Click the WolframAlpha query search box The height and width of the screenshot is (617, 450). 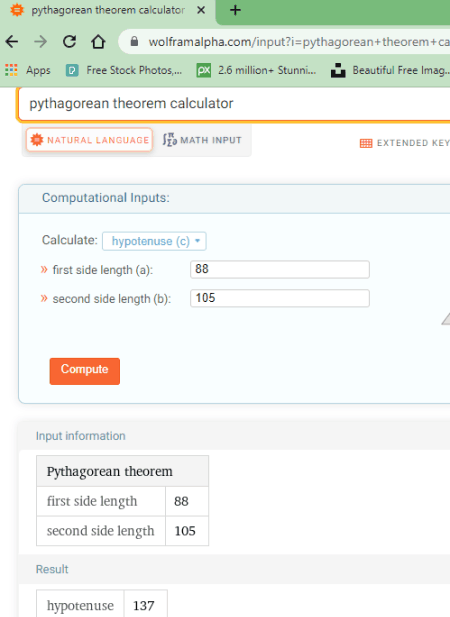(236, 104)
